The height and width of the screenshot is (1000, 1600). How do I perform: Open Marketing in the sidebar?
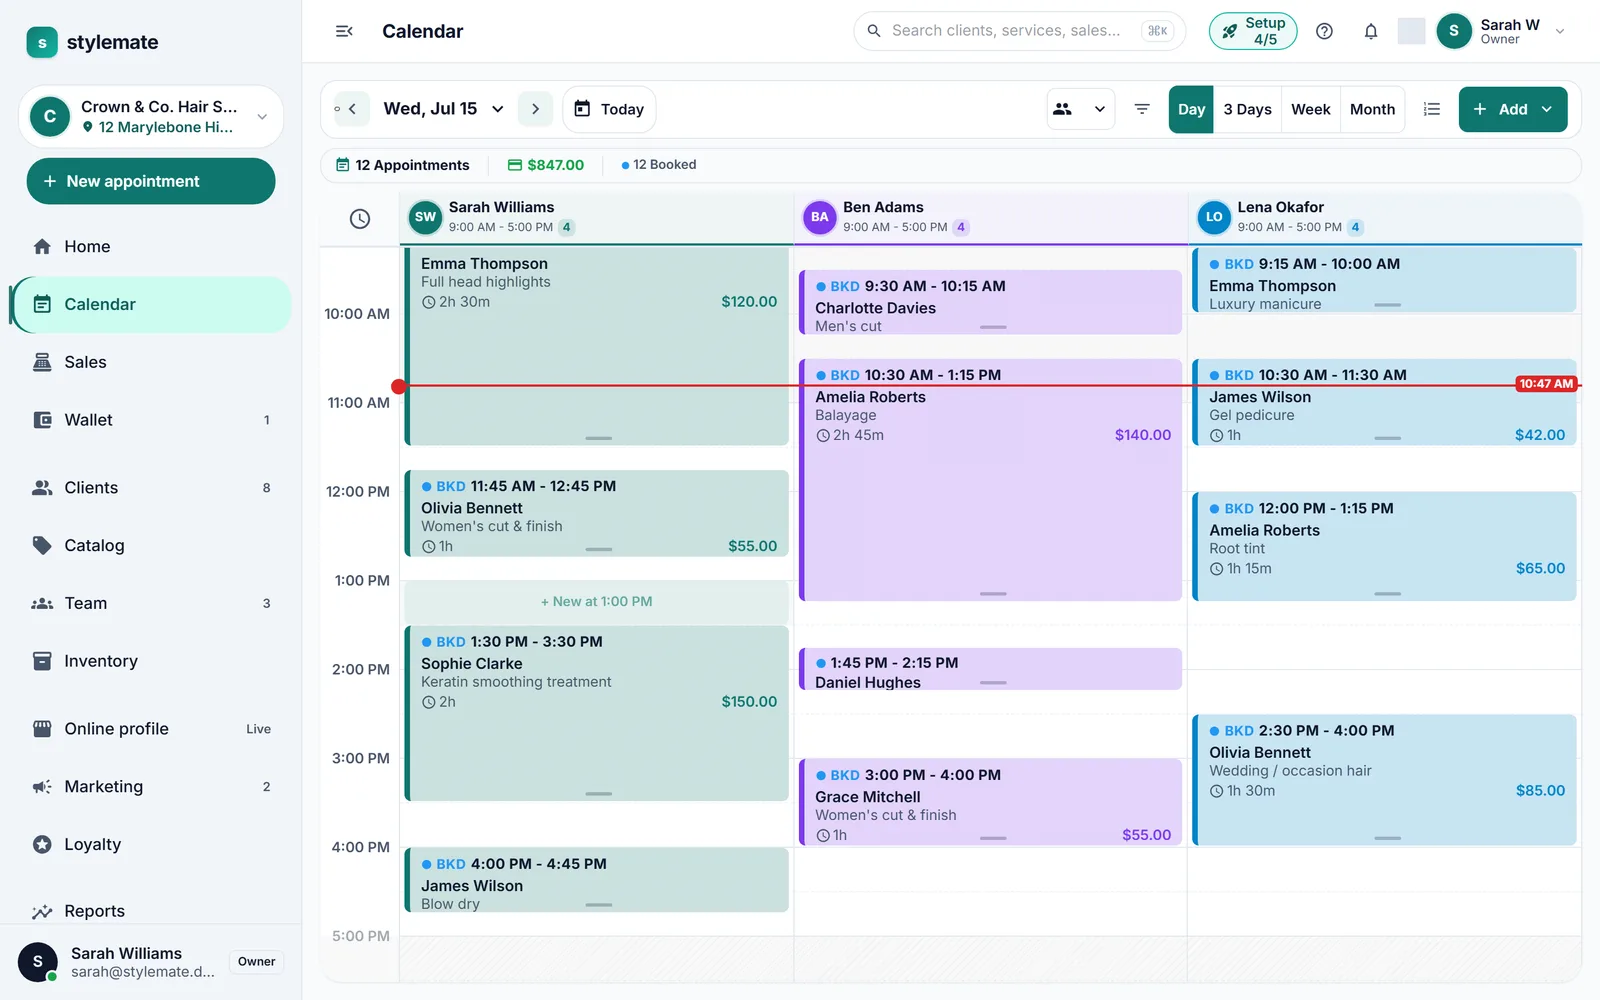click(x=150, y=787)
